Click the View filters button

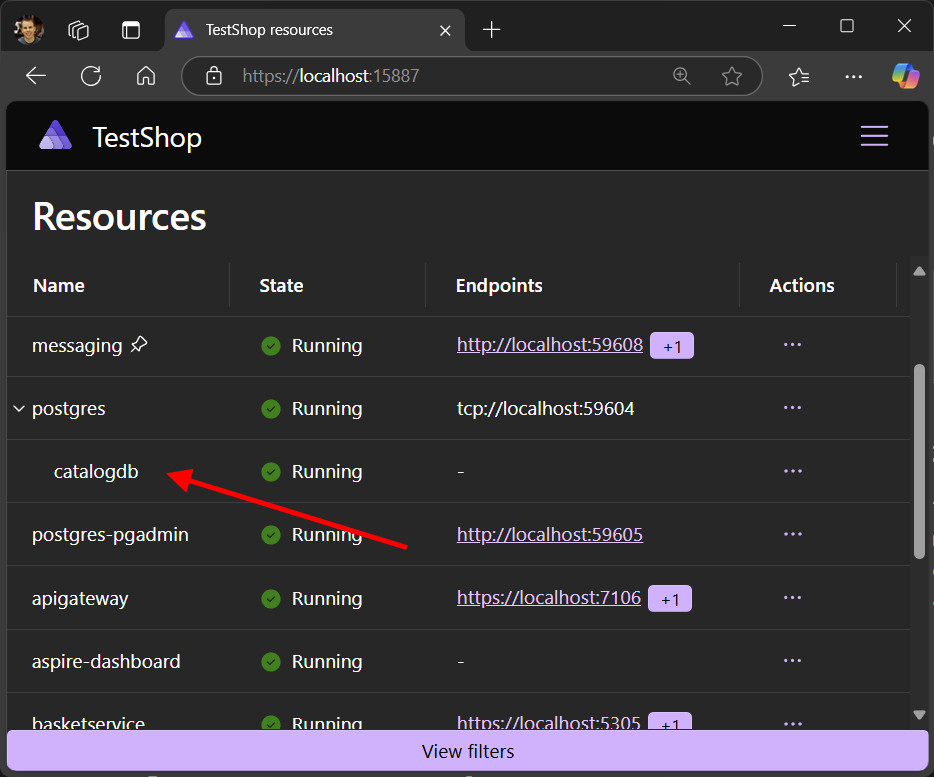467,751
